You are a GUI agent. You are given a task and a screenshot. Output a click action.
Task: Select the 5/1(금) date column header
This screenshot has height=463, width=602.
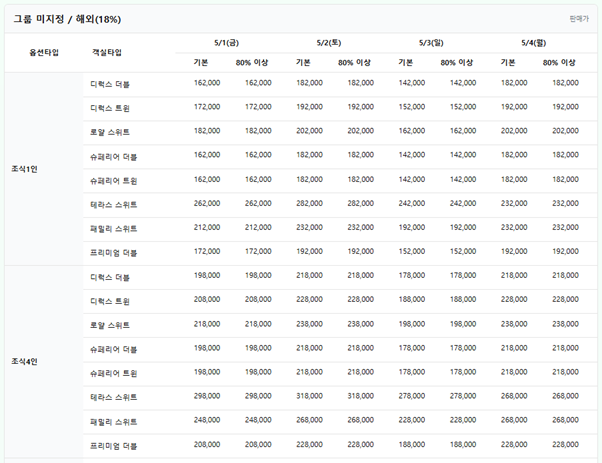(x=227, y=43)
